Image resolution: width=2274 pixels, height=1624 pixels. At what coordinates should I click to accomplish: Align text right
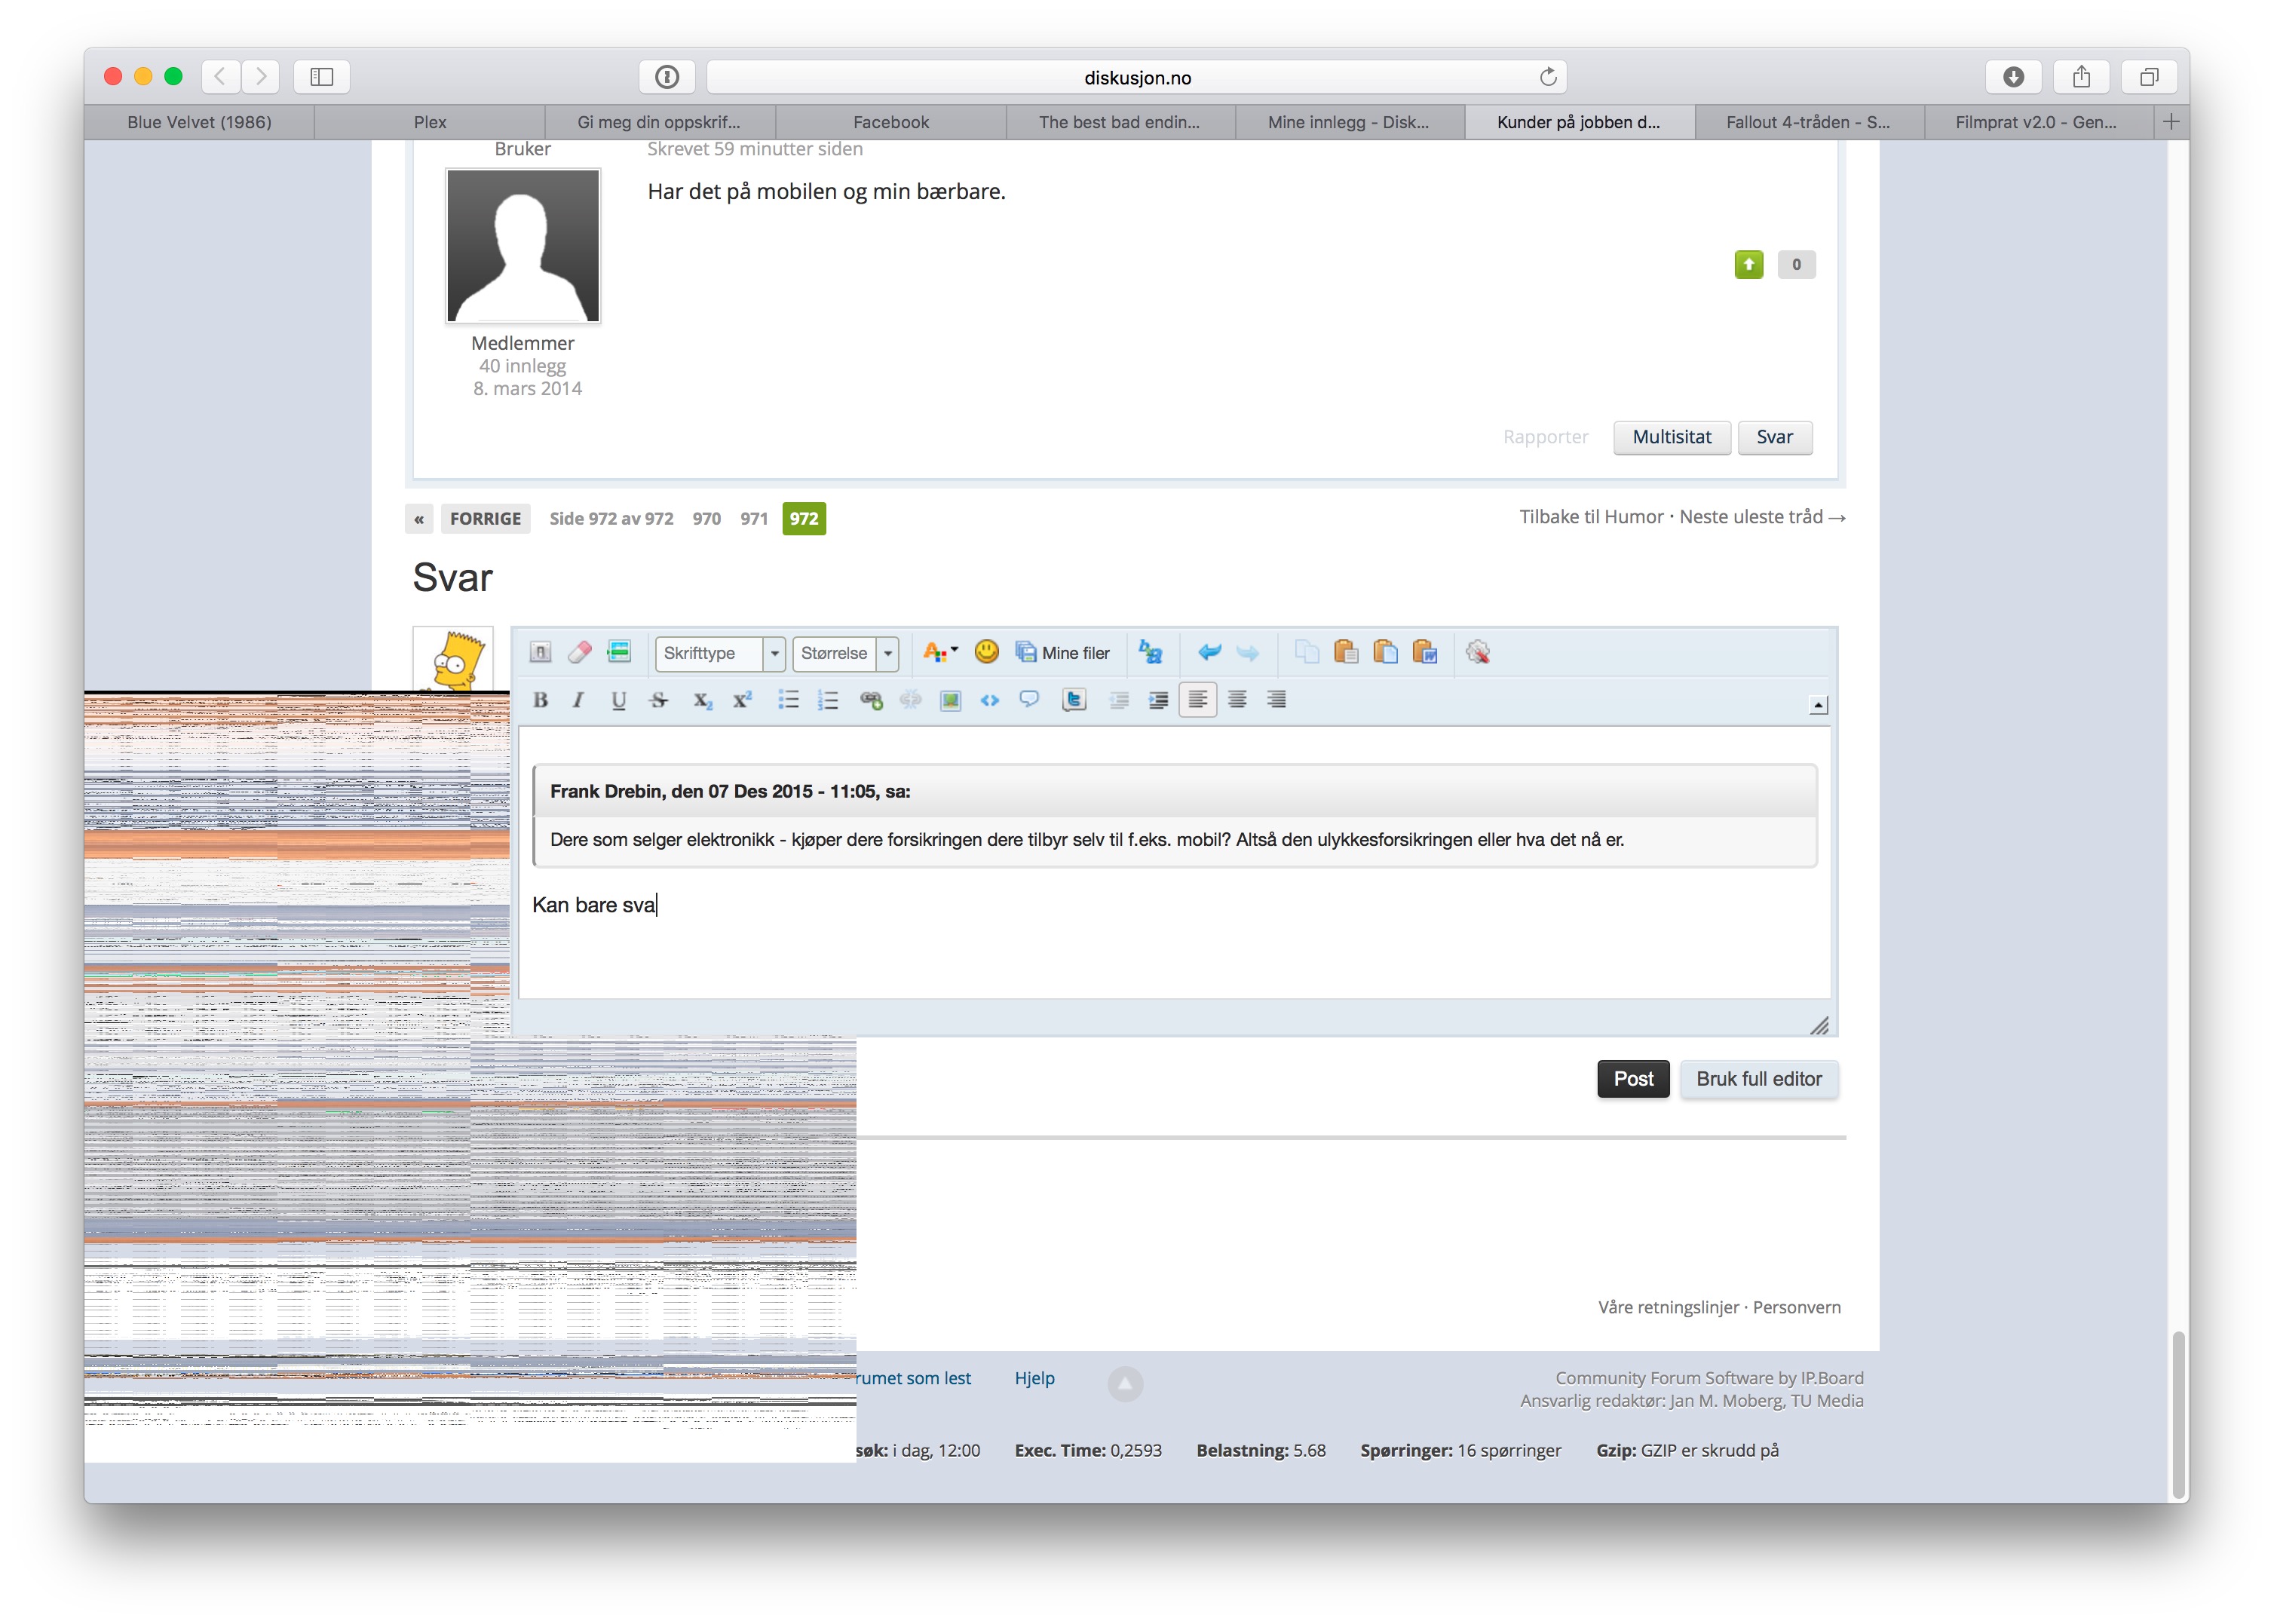[1276, 700]
